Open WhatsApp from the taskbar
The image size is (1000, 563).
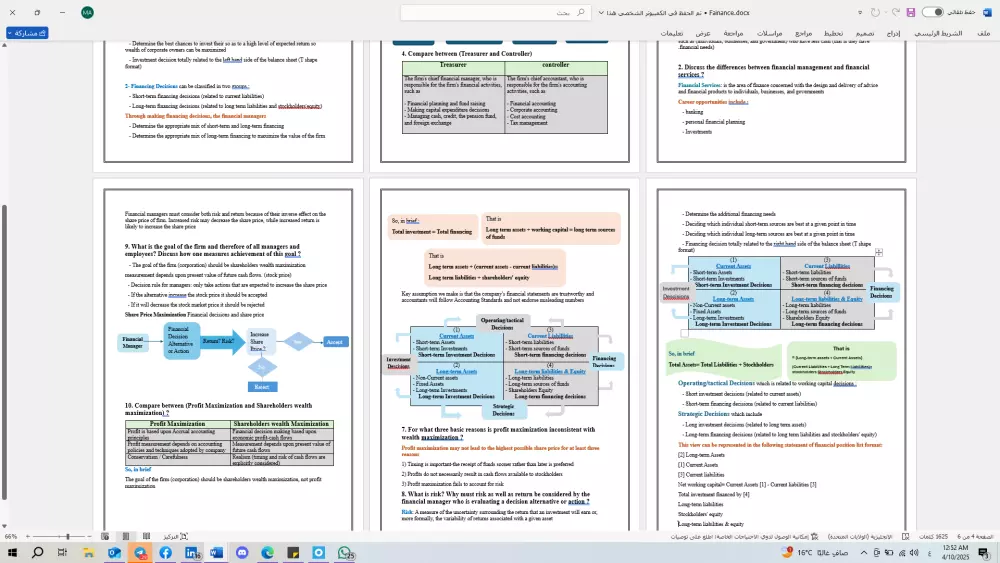[x=345, y=552]
